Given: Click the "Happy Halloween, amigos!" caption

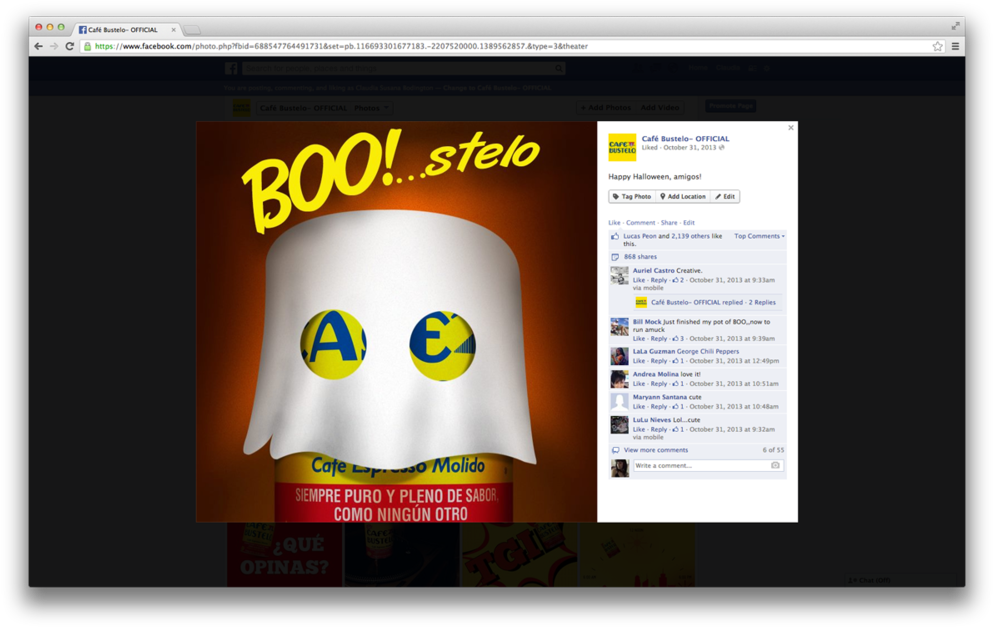Looking at the screenshot, I should point(655,177).
